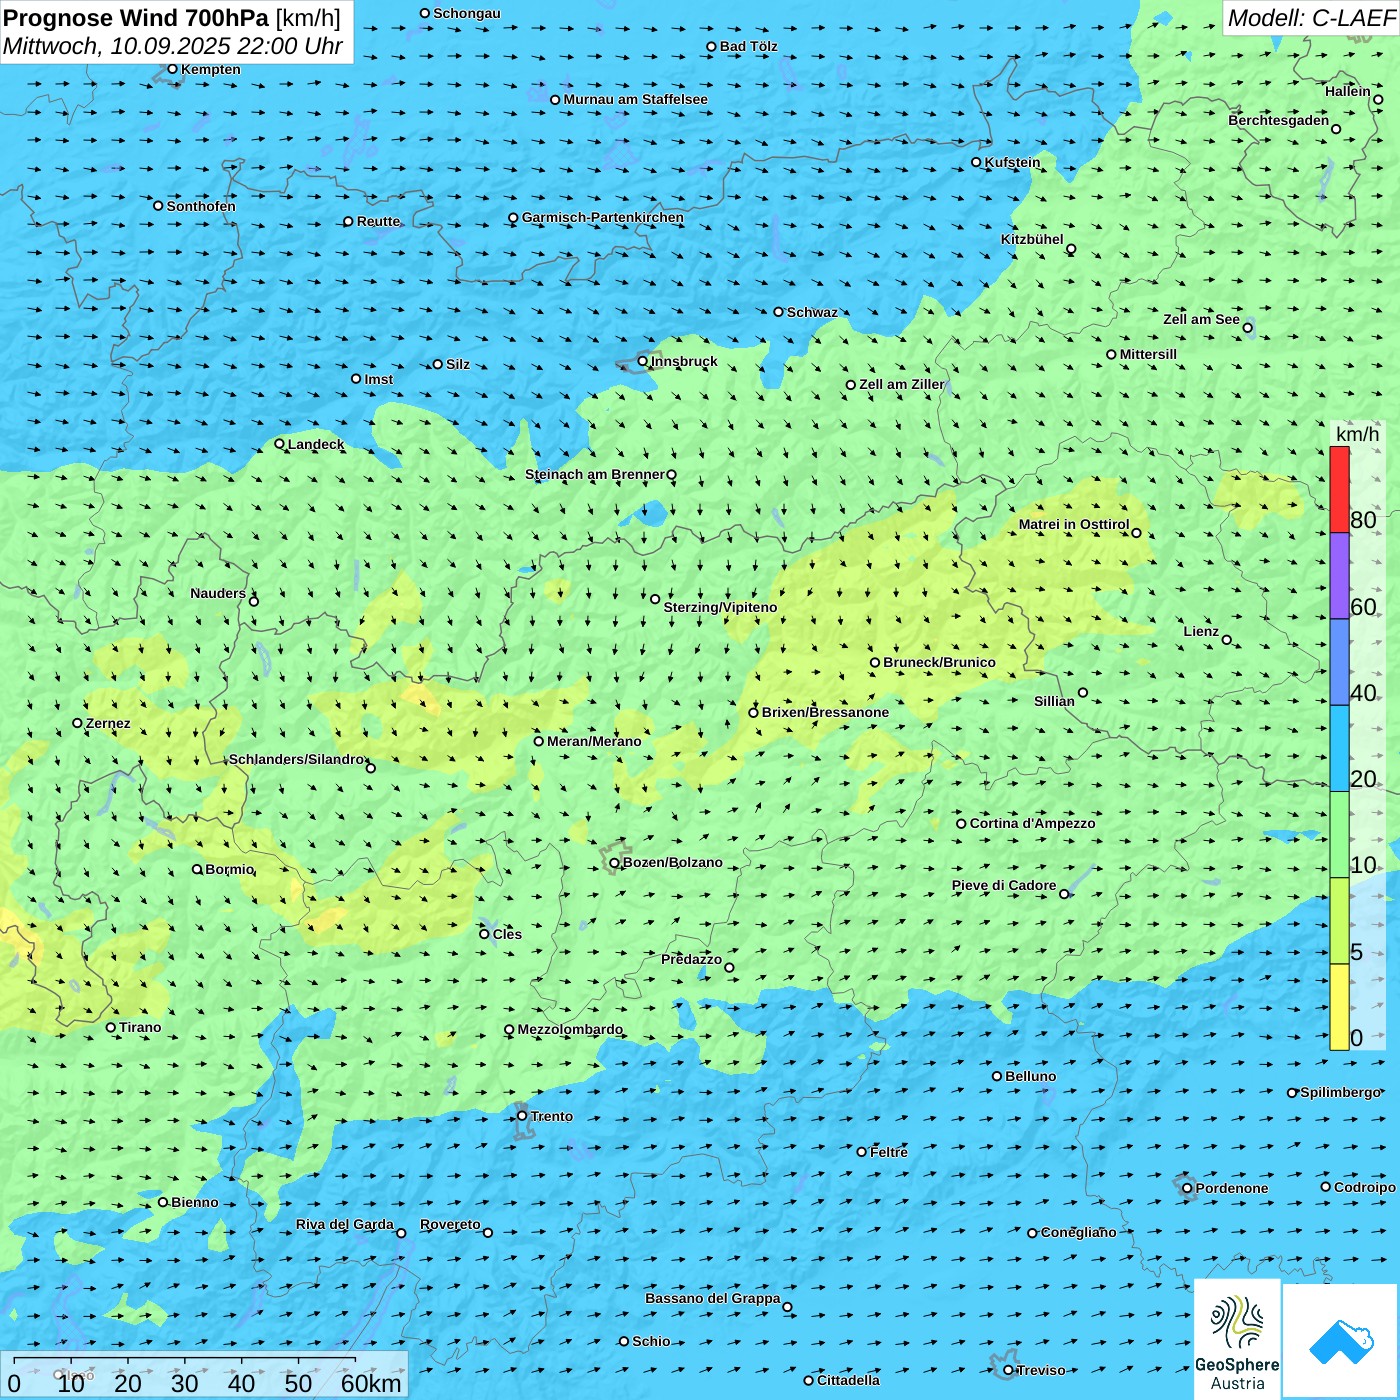Viewport: 1400px width, 1400px height.
Task: Click the Lienz city marker circle
Action: pos(1227,640)
